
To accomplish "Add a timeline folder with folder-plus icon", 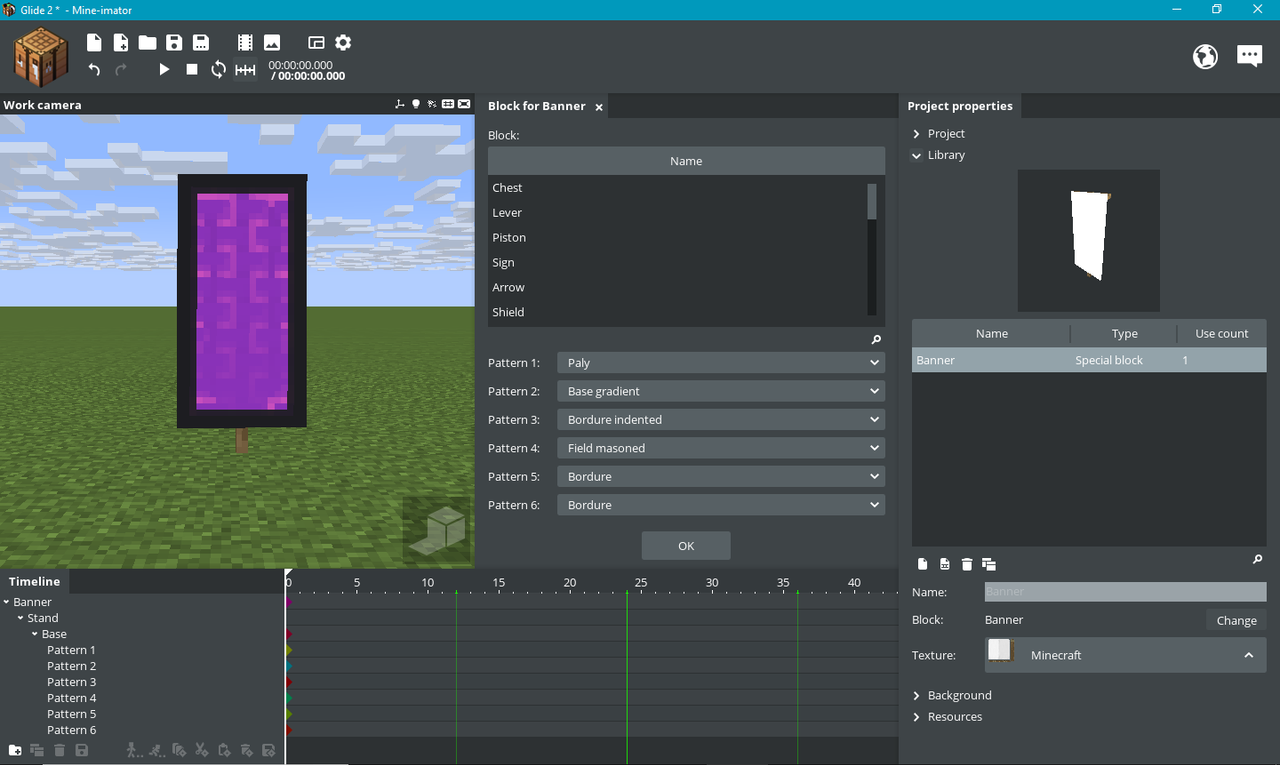I will [x=15, y=750].
